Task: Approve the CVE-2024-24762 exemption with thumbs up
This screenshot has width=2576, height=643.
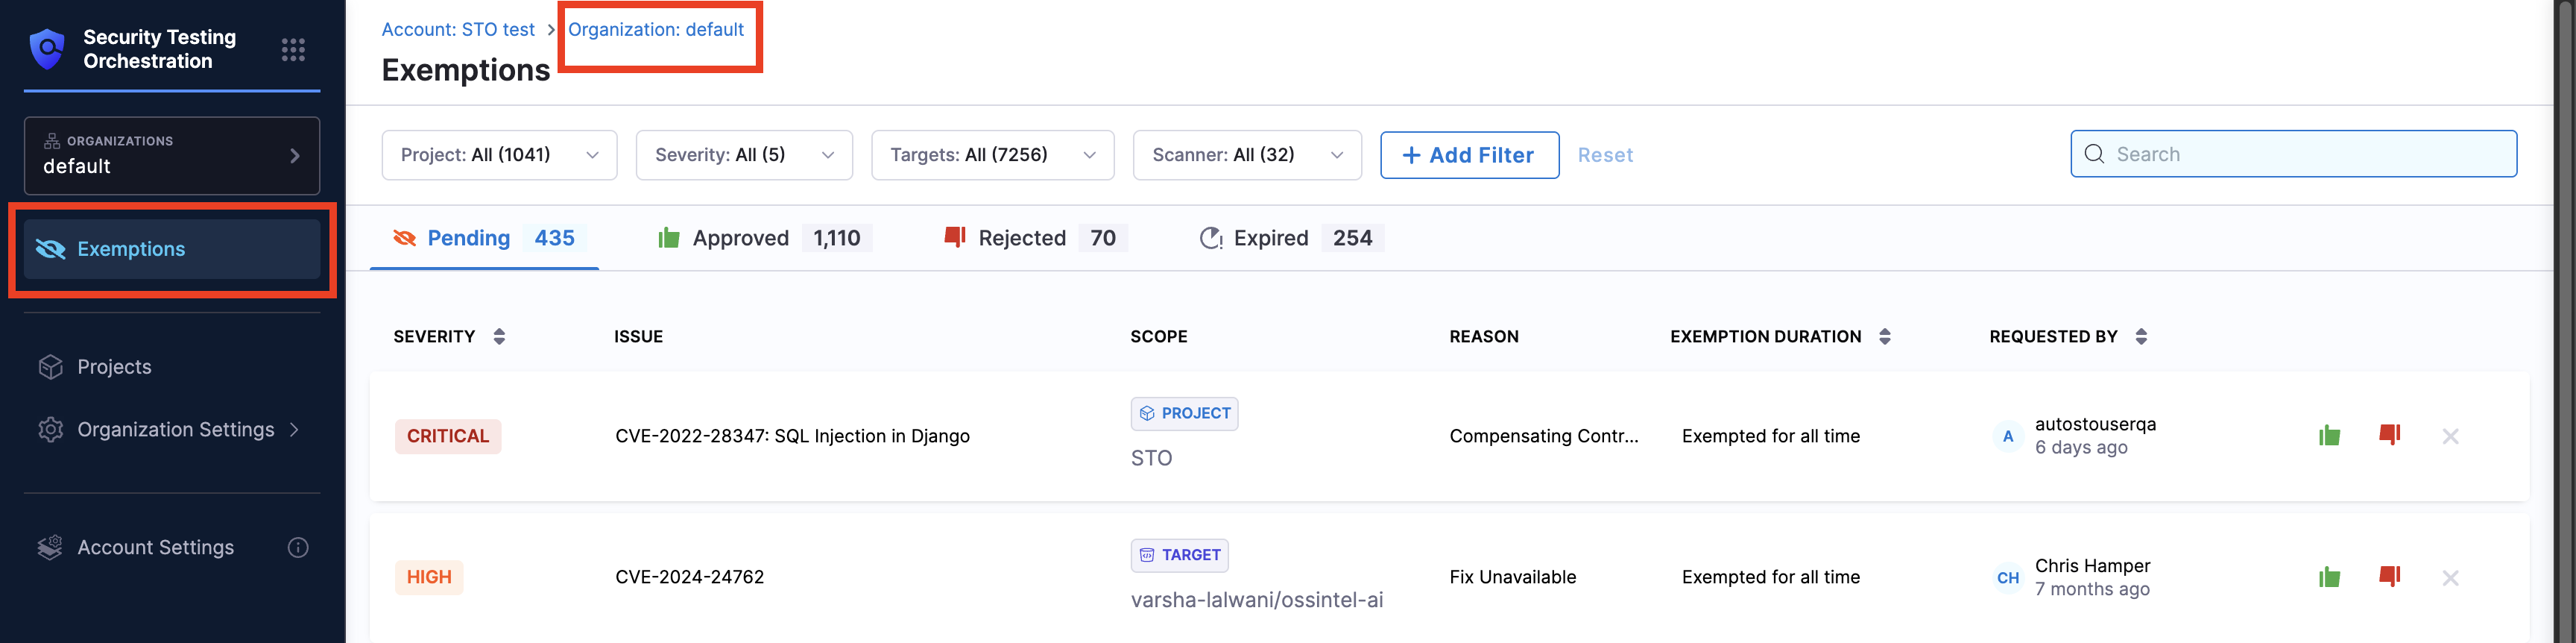Action: point(2329,577)
